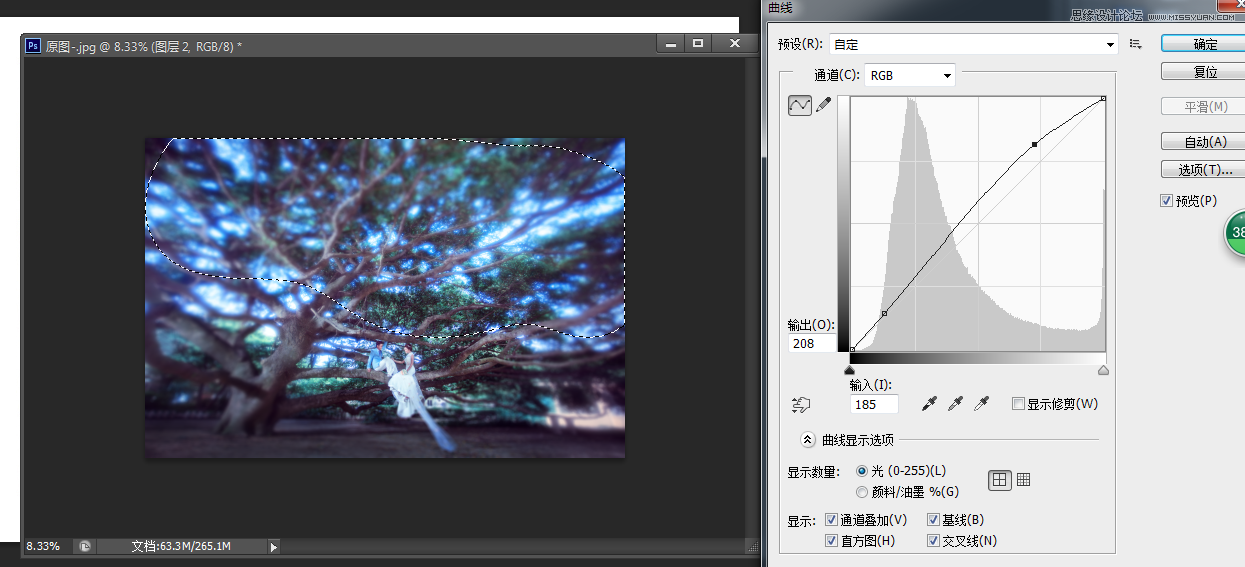
Task: Click the 复位 reset button
Action: click(x=1205, y=72)
